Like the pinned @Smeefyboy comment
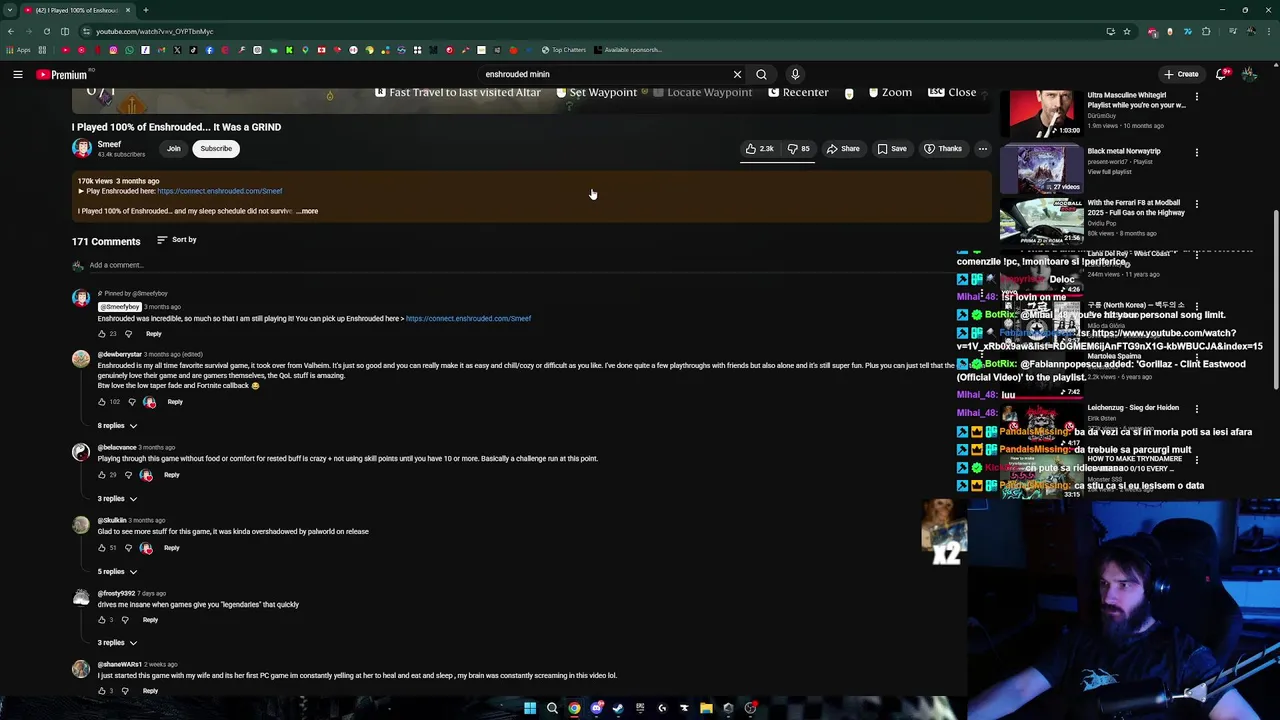The width and height of the screenshot is (1280, 720). point(101,334)
